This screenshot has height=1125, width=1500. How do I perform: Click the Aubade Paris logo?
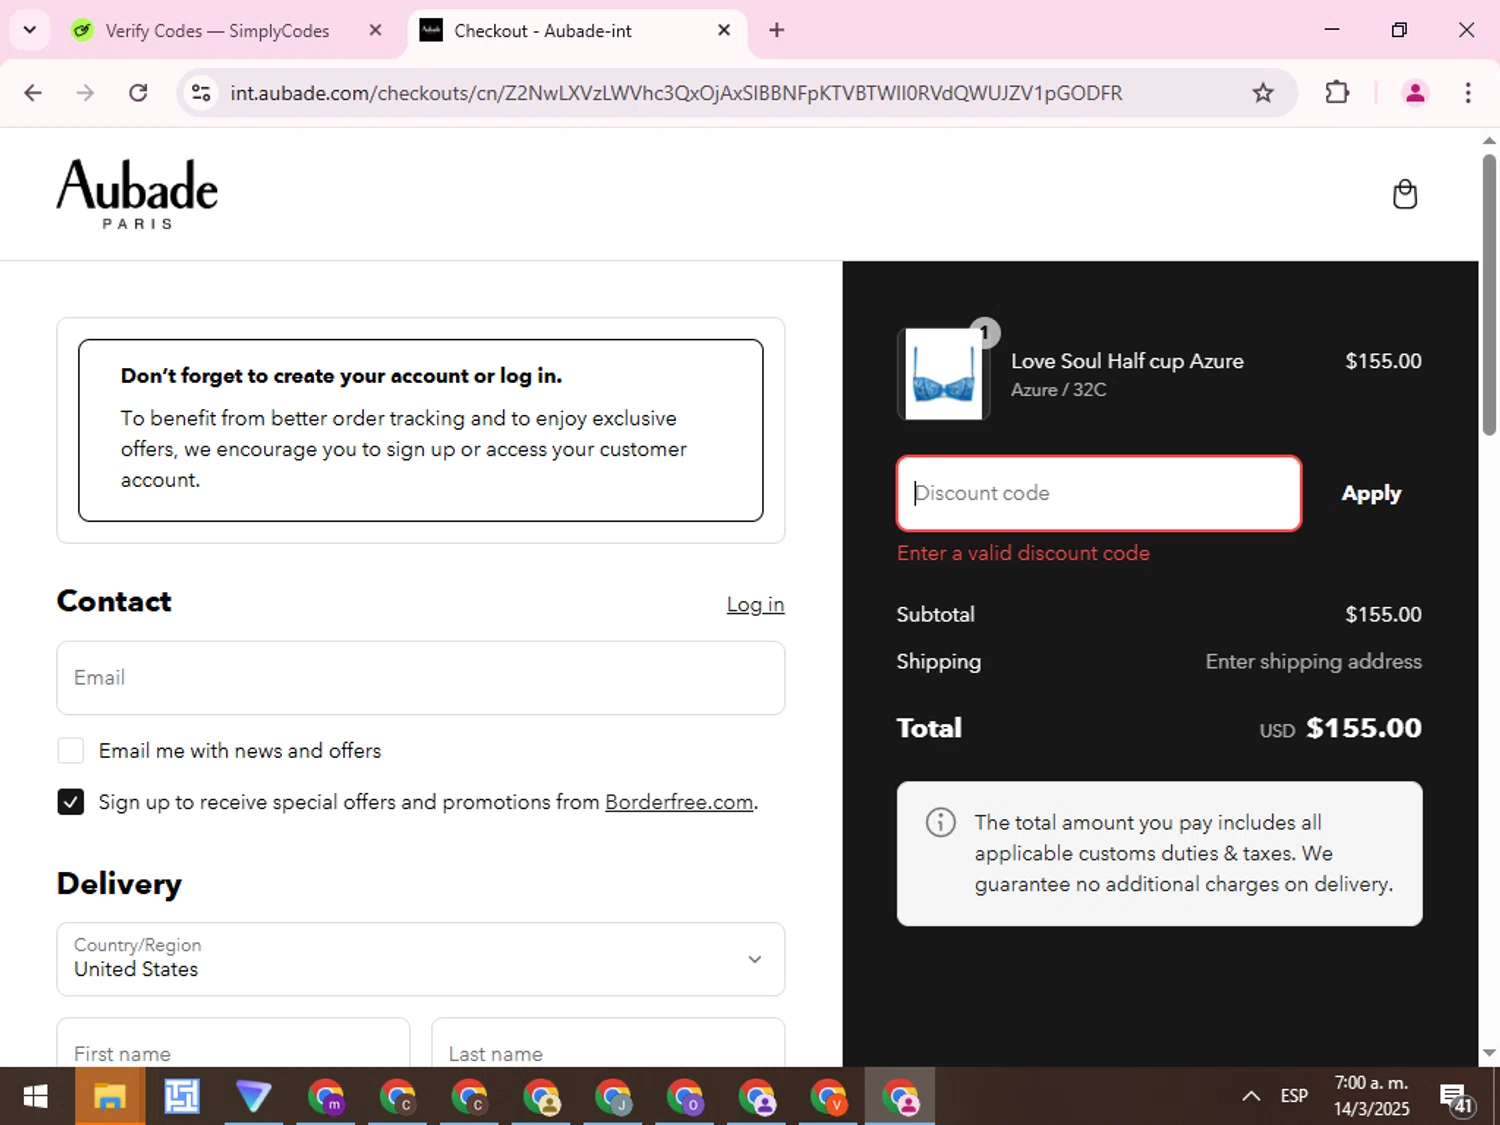(x=137, y=194)
